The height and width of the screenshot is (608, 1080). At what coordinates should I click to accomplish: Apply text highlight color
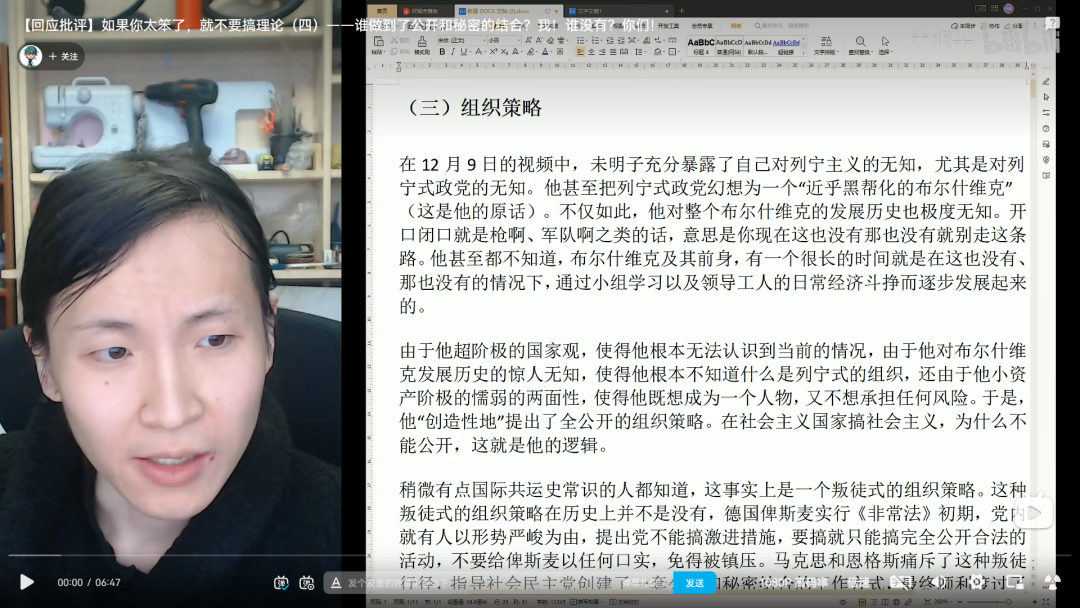530,52
